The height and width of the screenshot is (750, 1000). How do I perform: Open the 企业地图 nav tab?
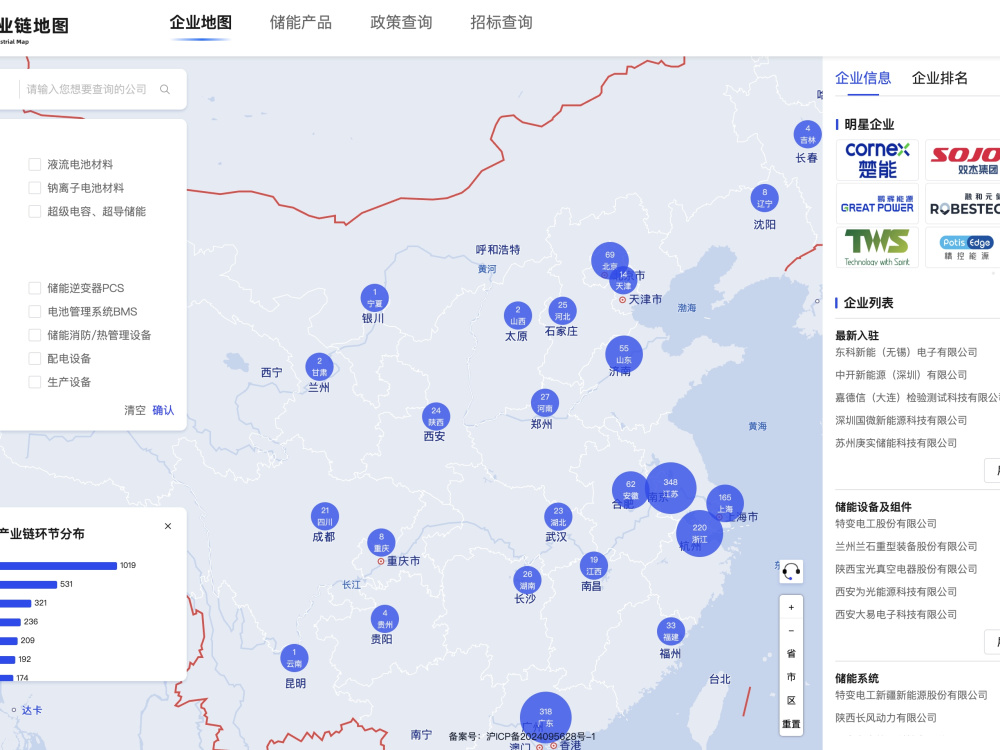[201, 22]
